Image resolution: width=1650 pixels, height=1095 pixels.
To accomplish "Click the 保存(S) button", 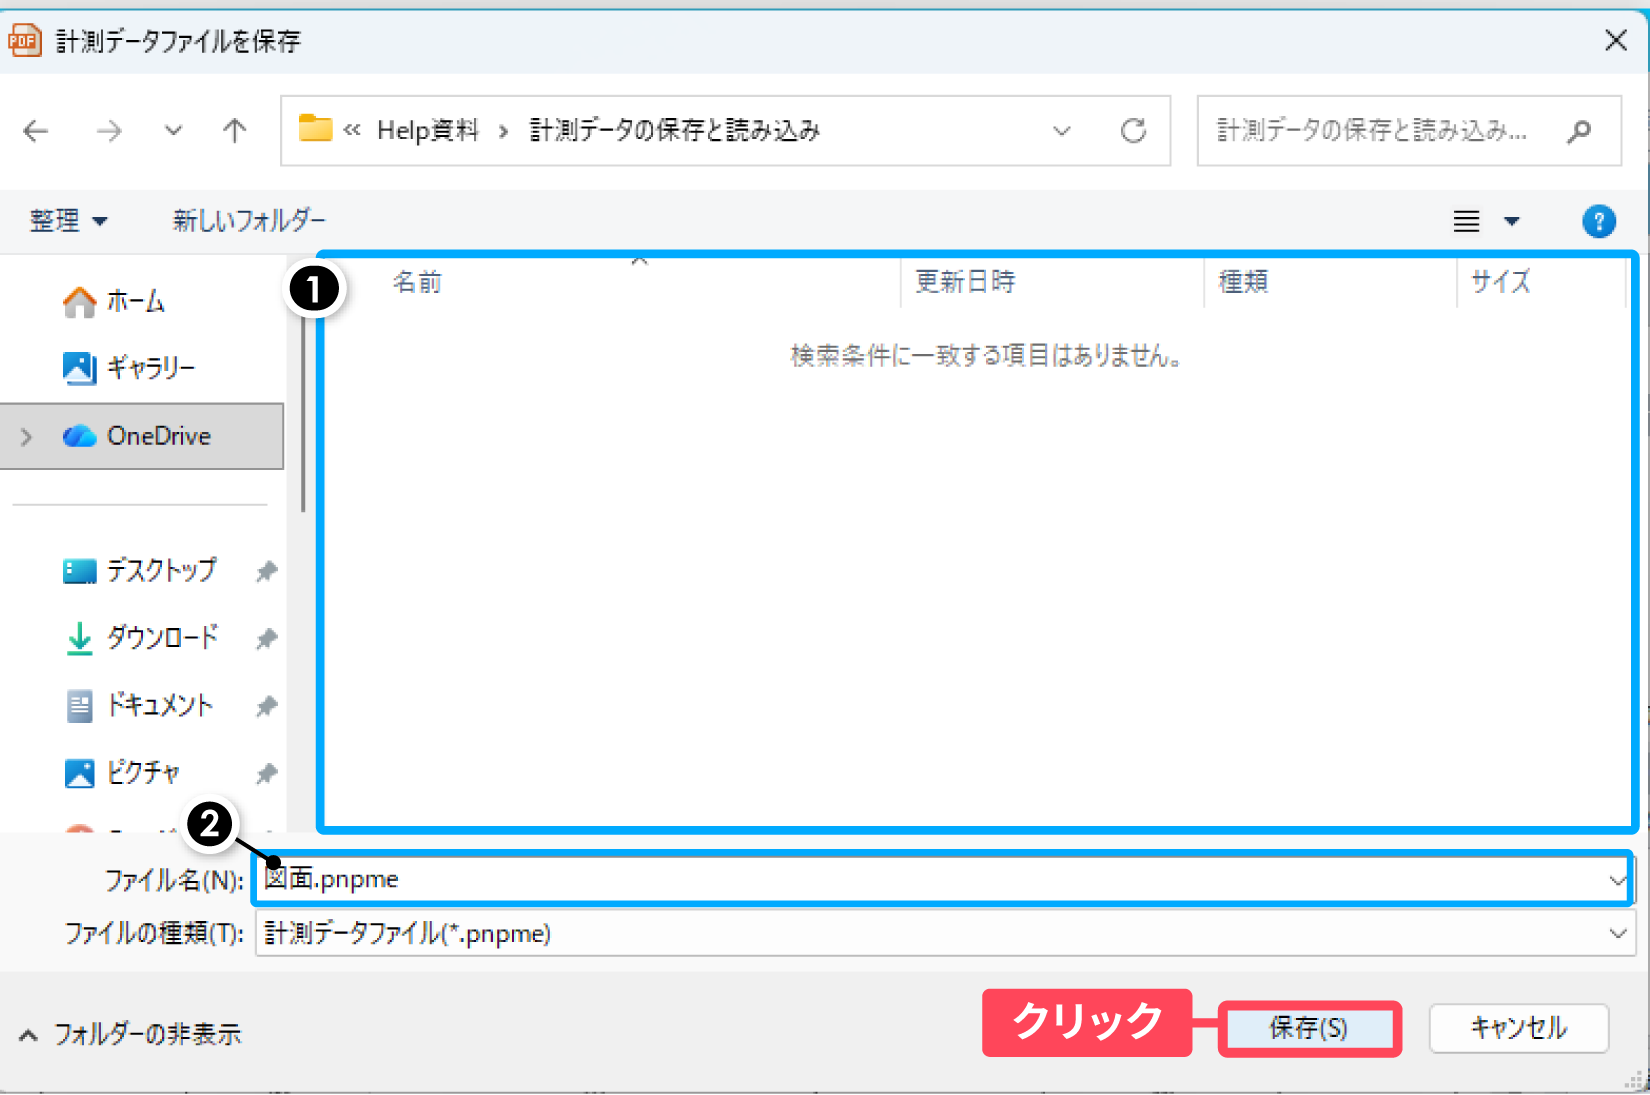I will point(1309,1028).
